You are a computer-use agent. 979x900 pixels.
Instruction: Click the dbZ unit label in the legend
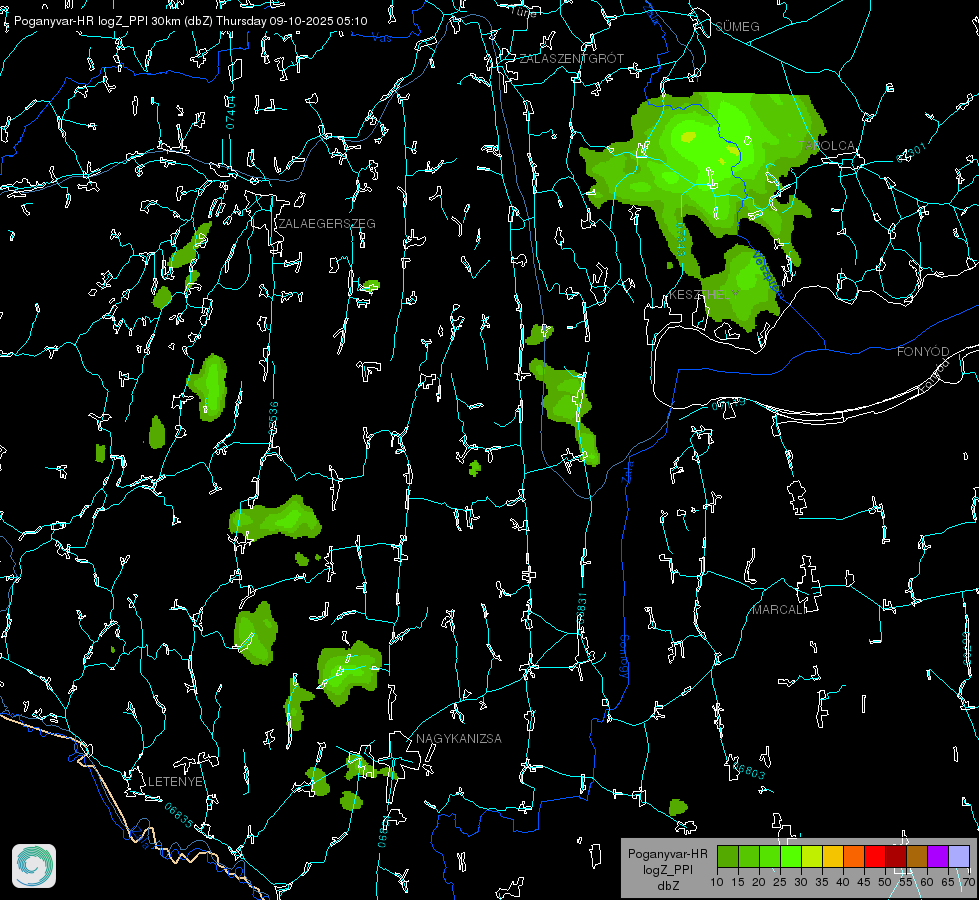[x=667, y=886]
